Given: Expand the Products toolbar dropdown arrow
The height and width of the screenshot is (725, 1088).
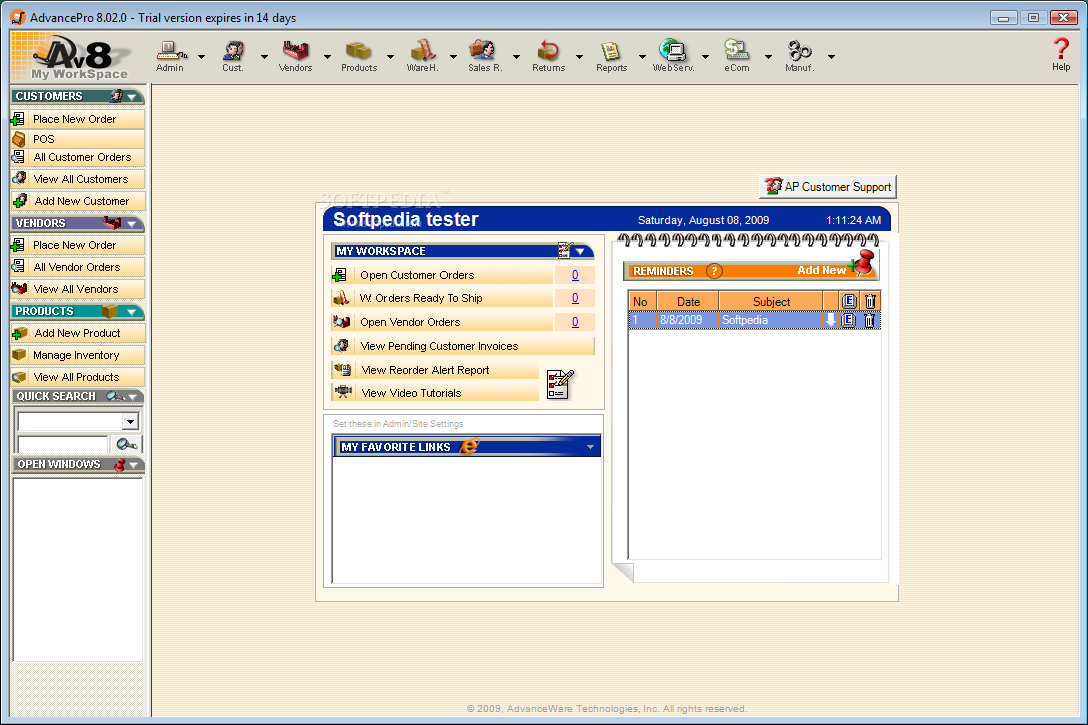Looking at the screenshot, I should coord(391,57).
